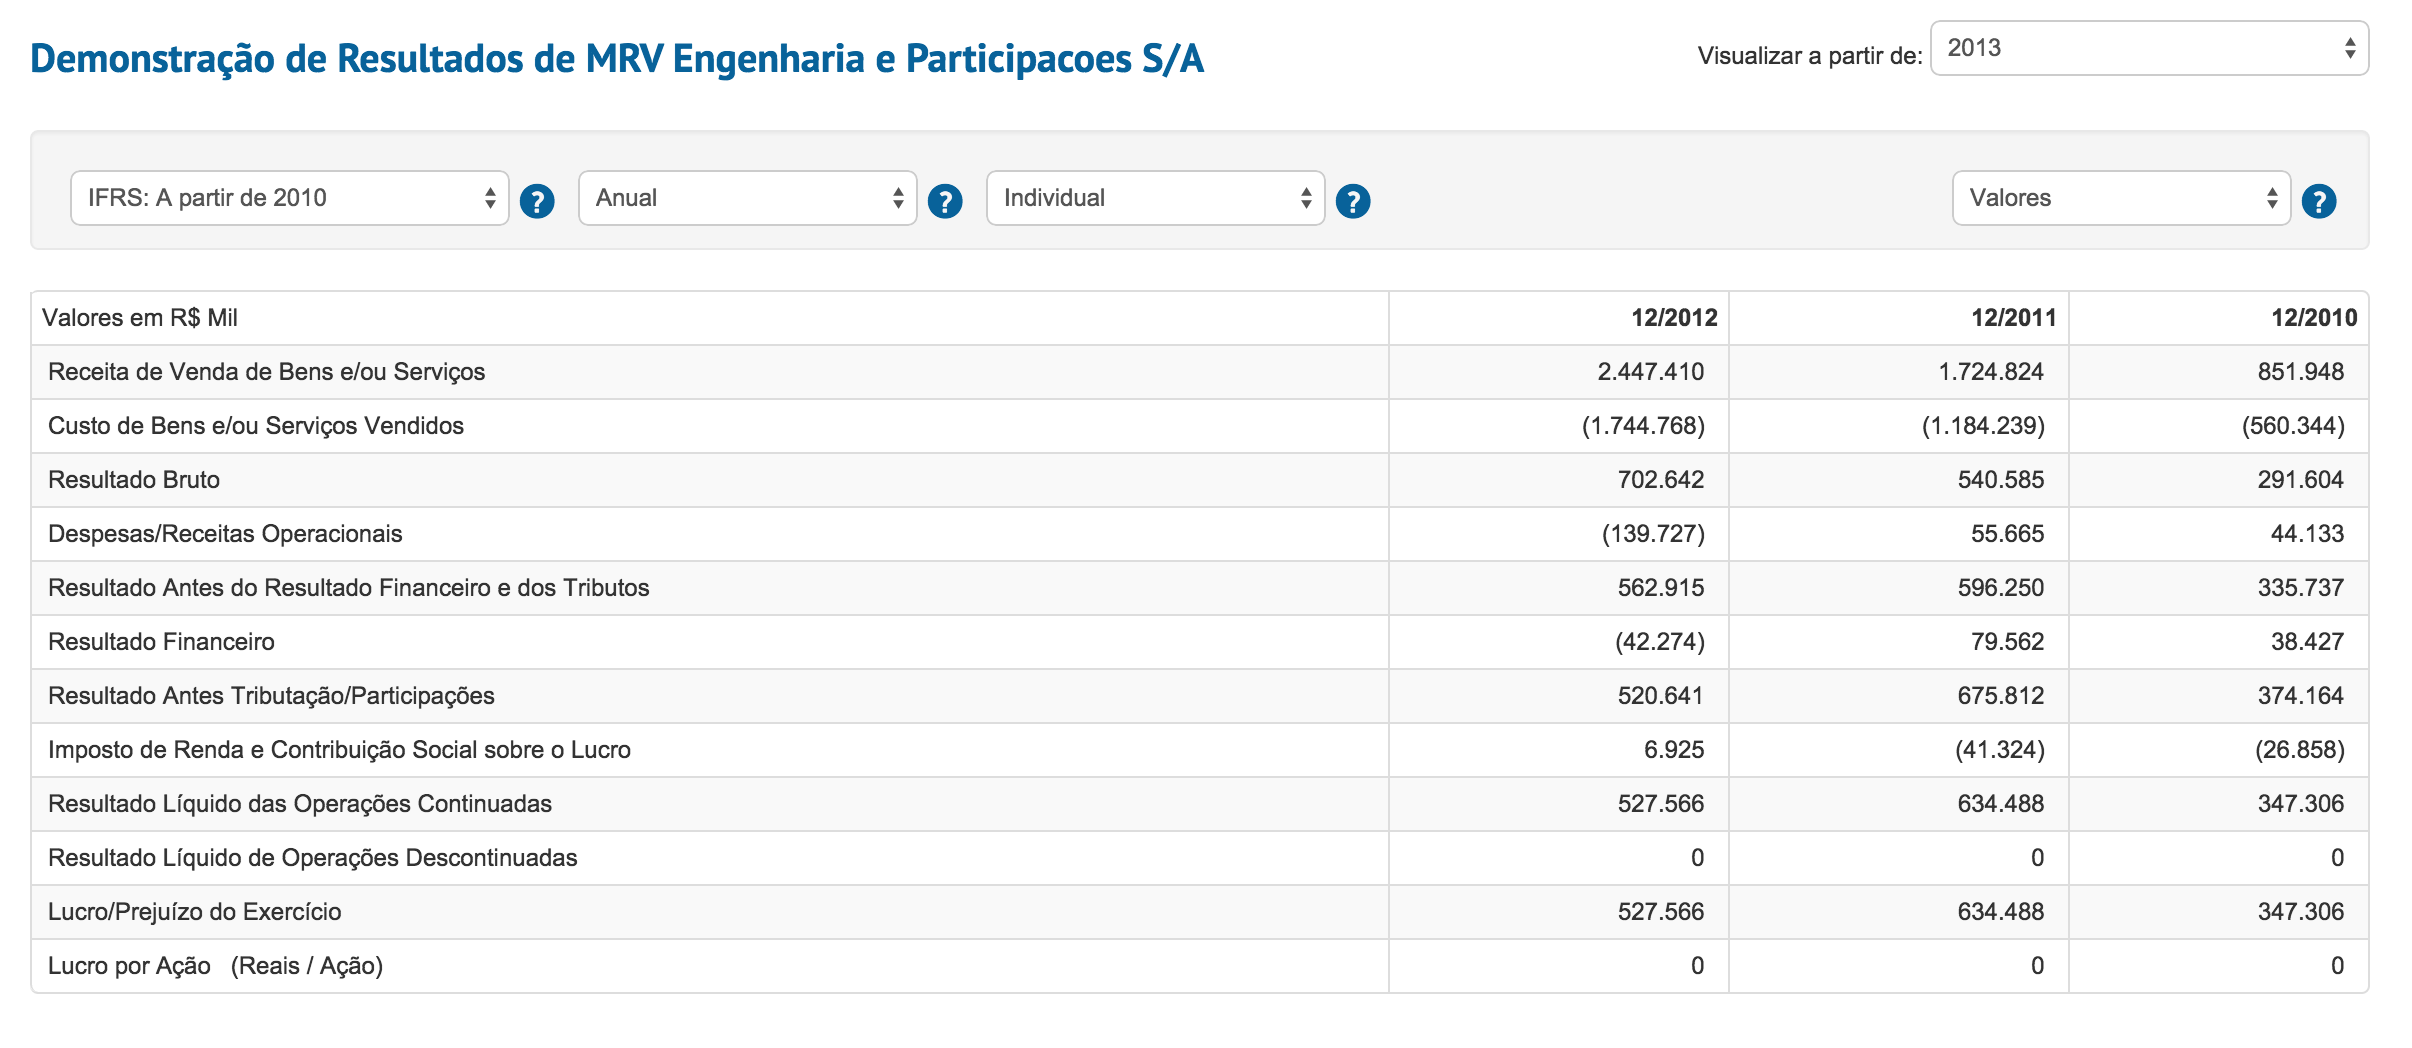Click value 335.737 for 12/2010
2412x1048 pixels.
coord(2301,588)
